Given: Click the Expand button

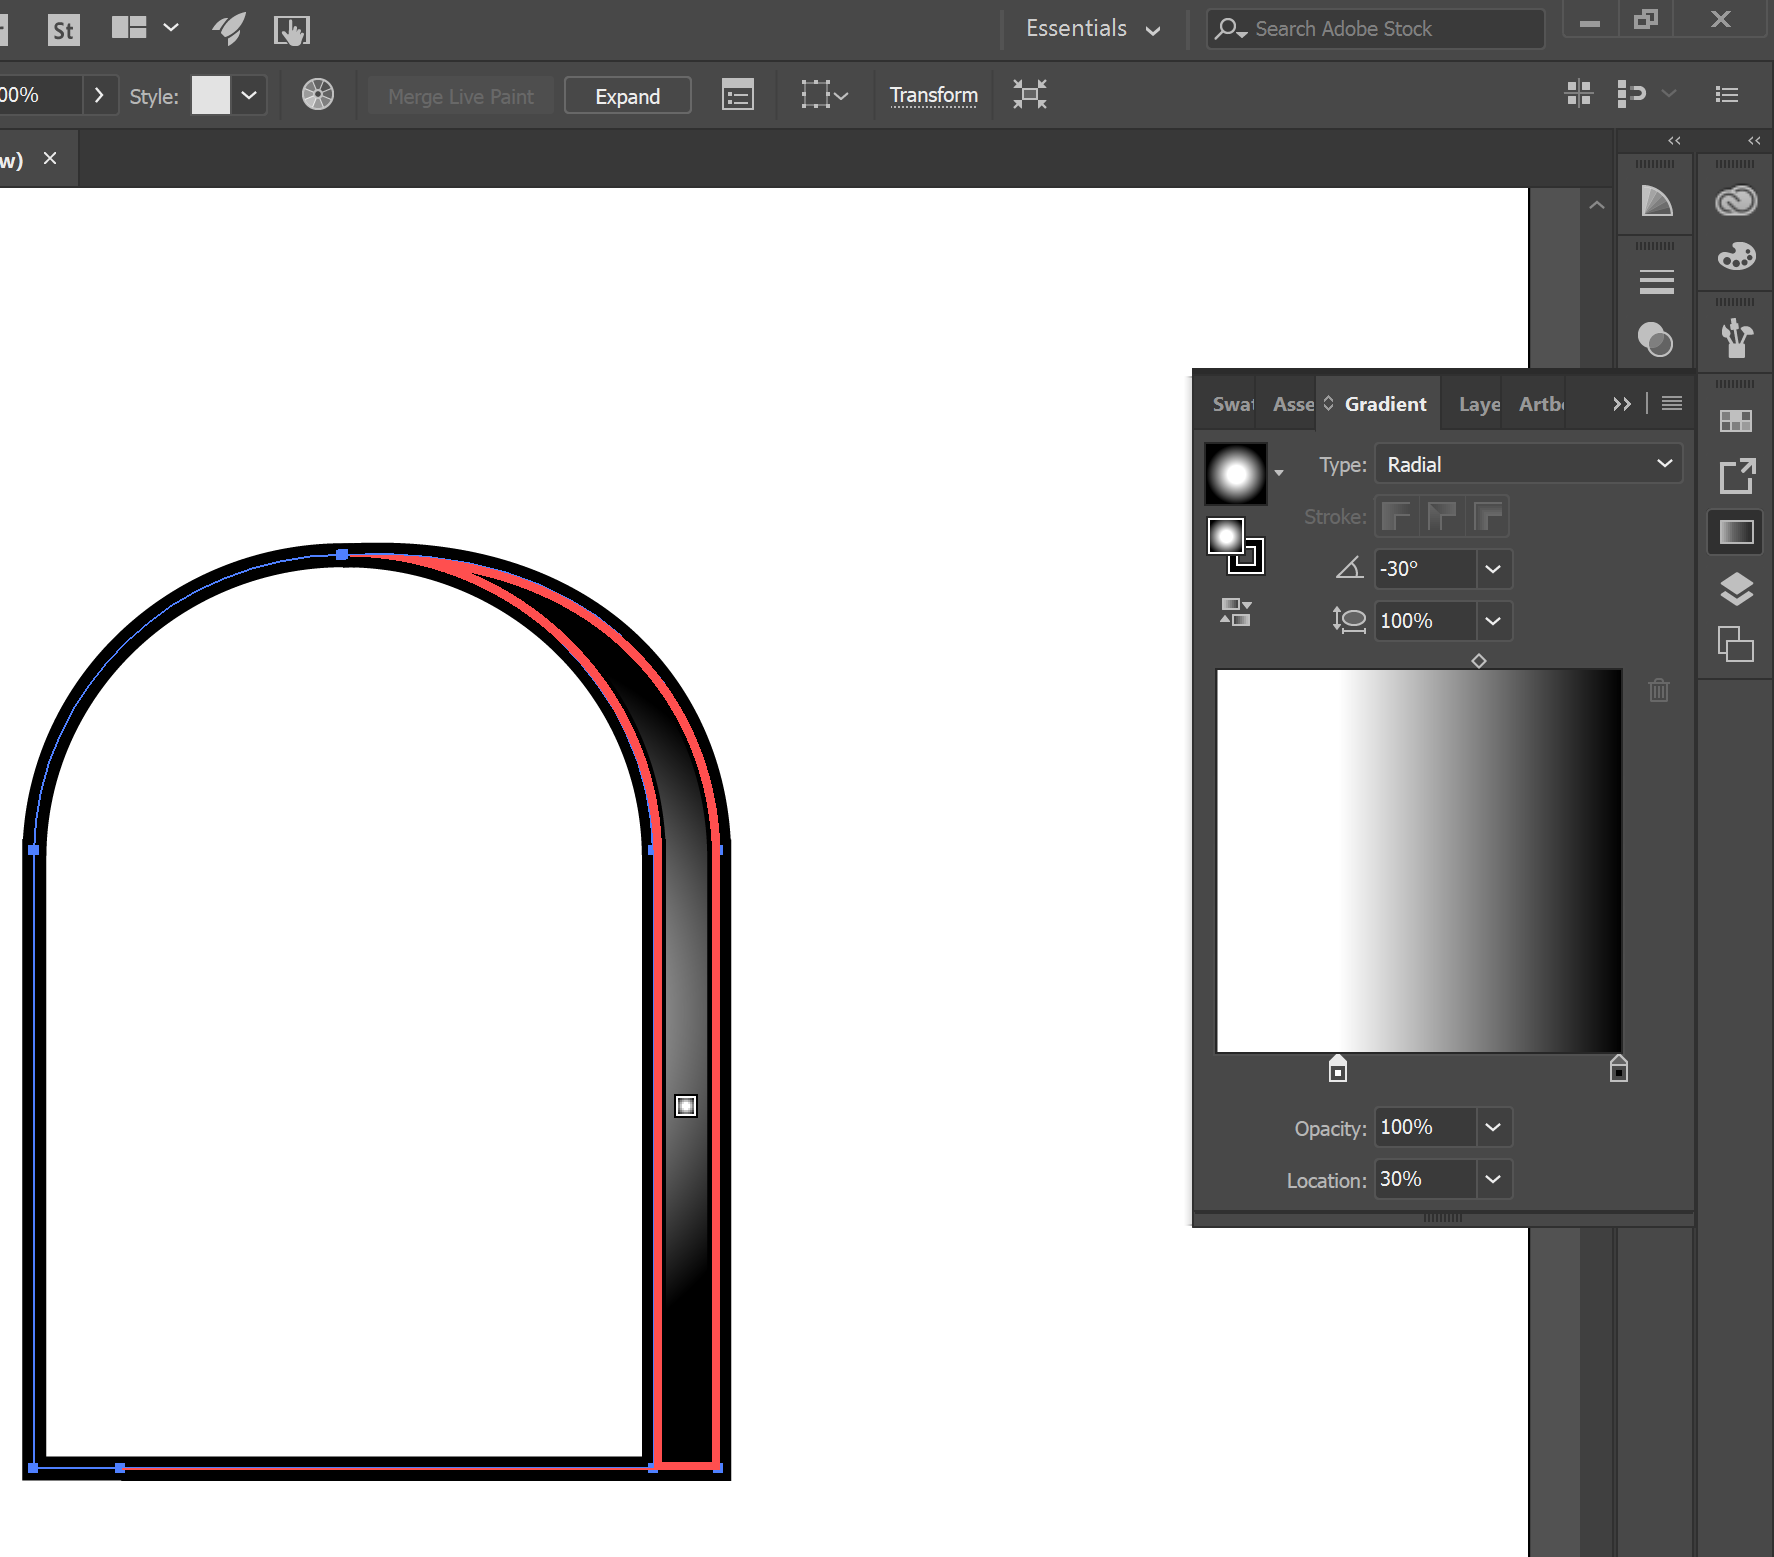Looking at the screenshot, I should [628, 95].
